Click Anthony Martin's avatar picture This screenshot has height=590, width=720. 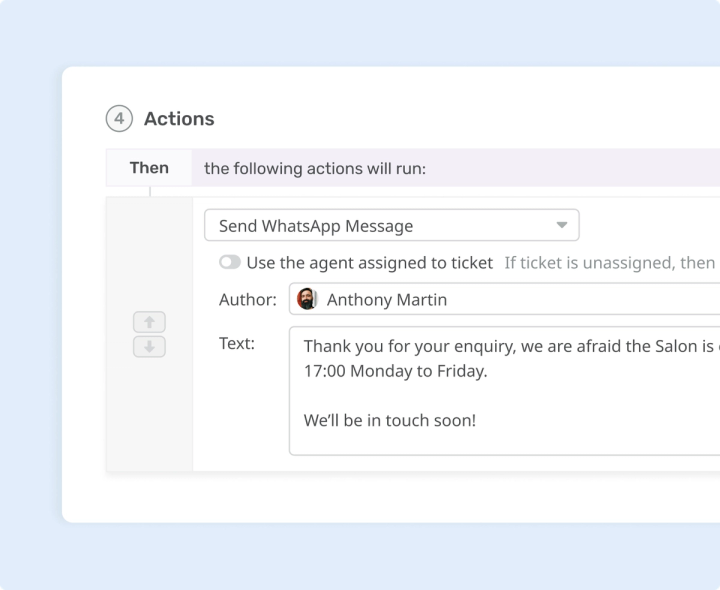click(x=307, y=299)
